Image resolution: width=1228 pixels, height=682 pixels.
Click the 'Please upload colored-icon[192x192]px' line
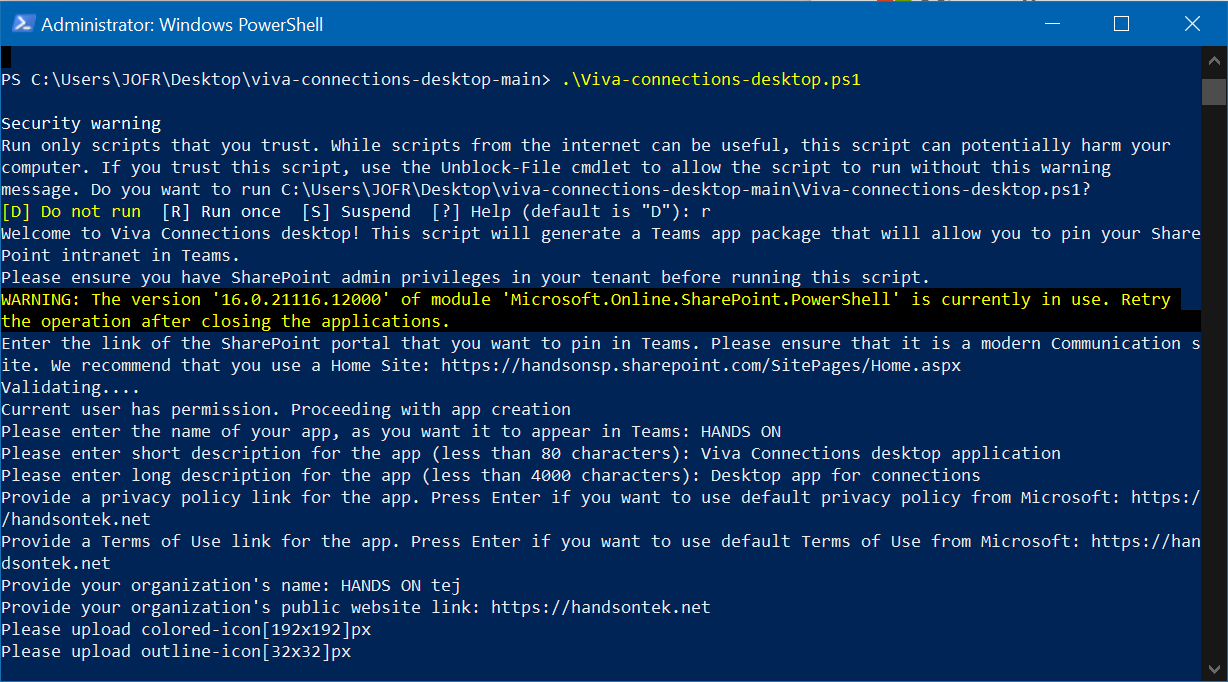click(x=186, y=629)
